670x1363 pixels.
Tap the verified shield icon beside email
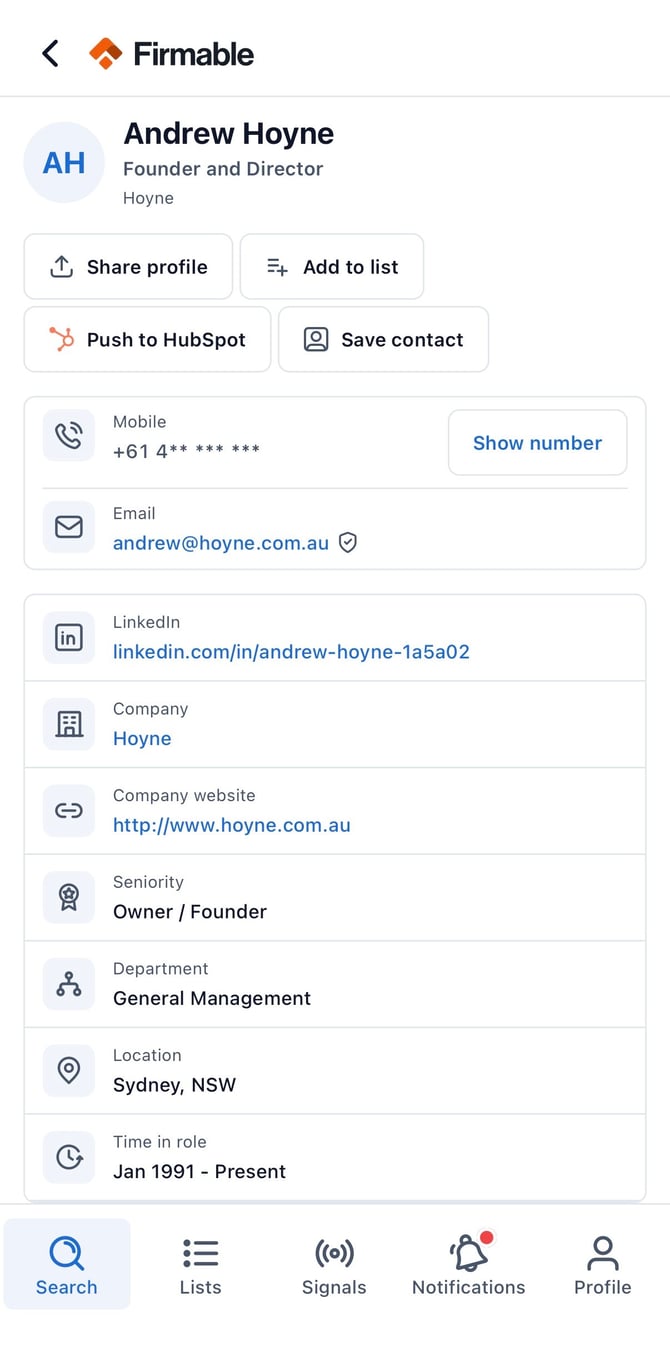click(x=348, y=543)
